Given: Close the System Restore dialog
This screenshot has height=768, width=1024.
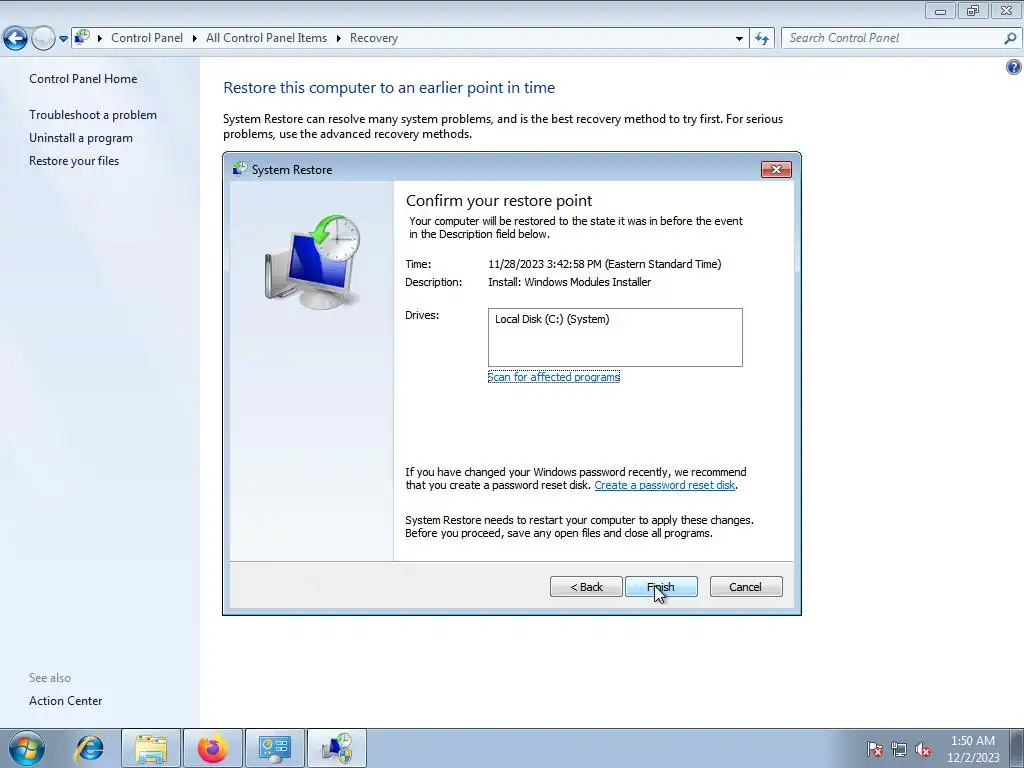Looking at the screenshot, I should [776, 170].
